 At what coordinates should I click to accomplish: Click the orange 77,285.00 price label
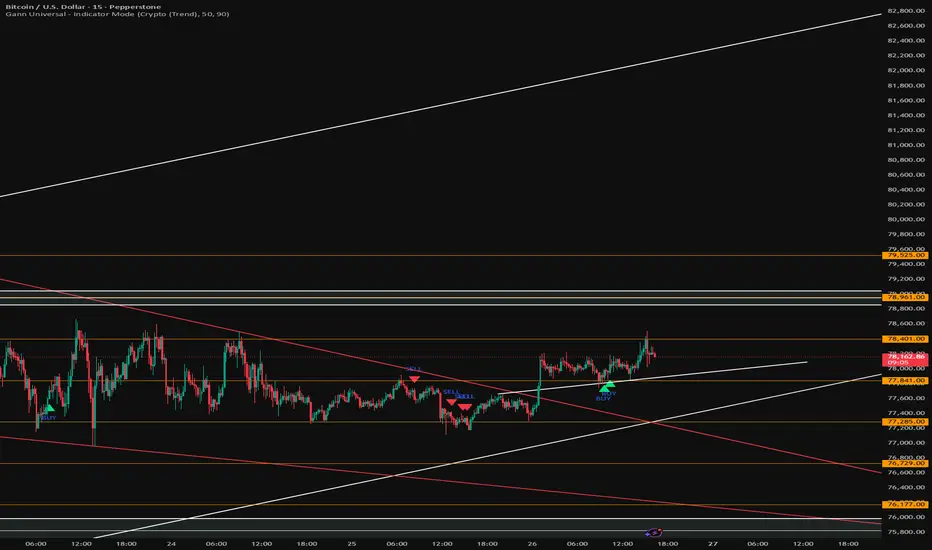[x=905, y=422]
